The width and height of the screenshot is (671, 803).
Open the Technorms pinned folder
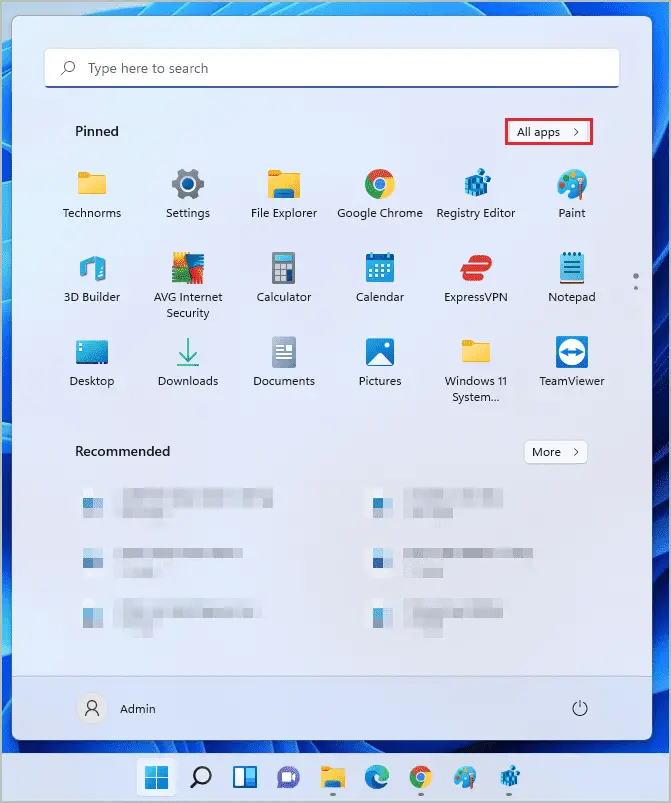[x=92, y=194]
